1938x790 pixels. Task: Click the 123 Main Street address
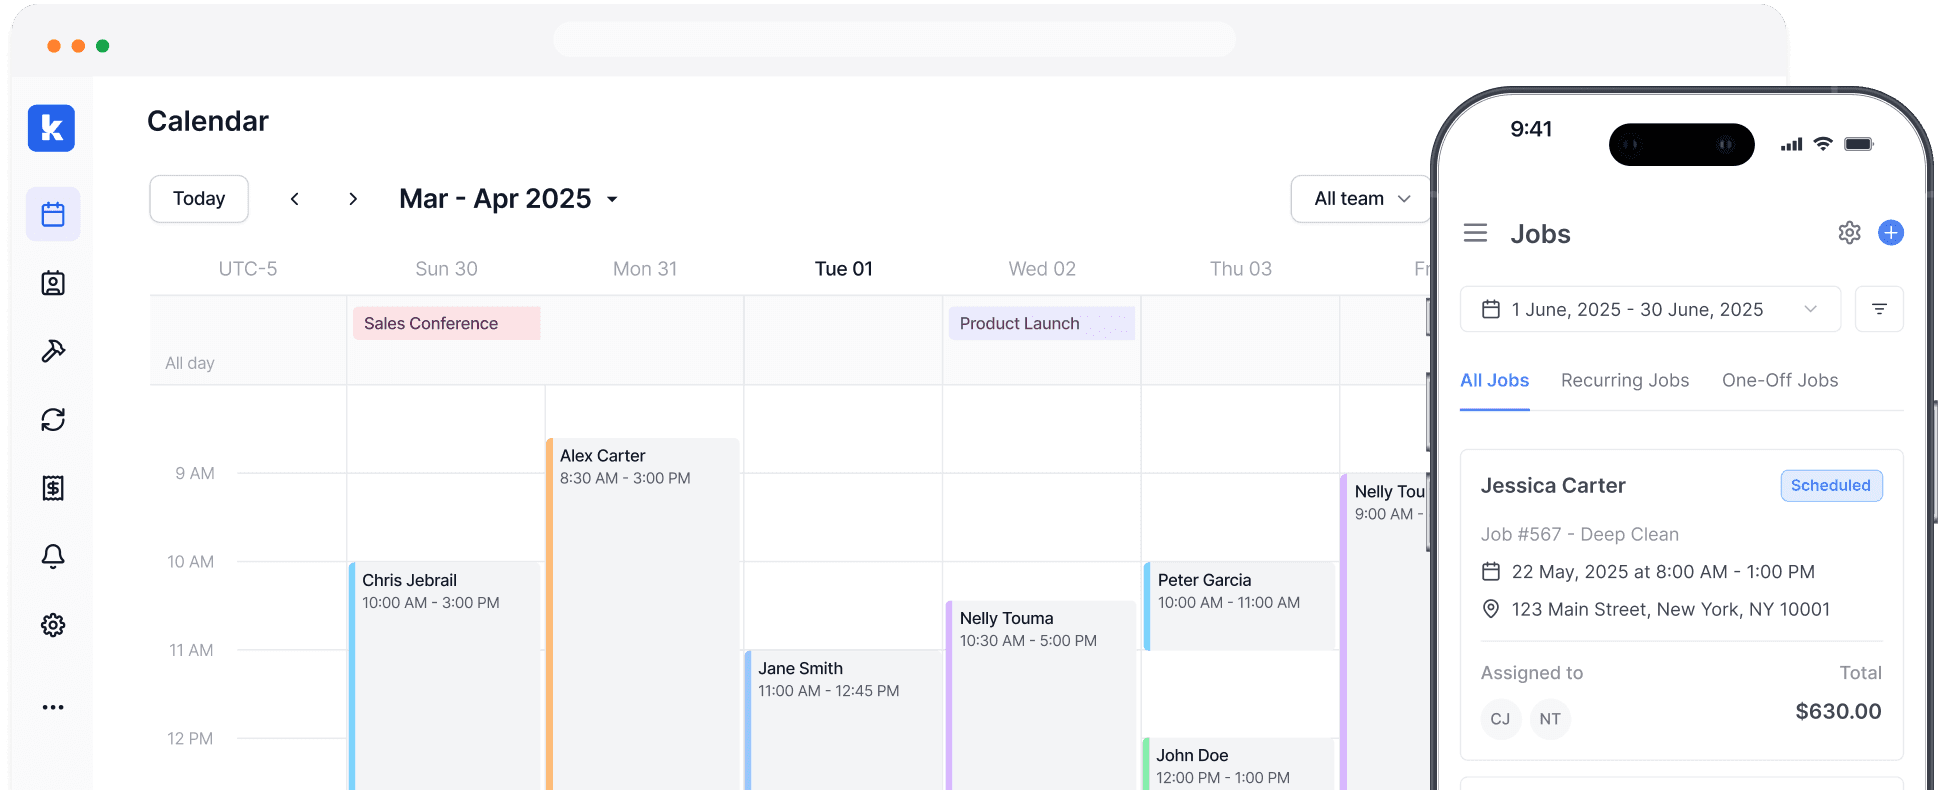pyautogui.click(x=1670, y=609)
